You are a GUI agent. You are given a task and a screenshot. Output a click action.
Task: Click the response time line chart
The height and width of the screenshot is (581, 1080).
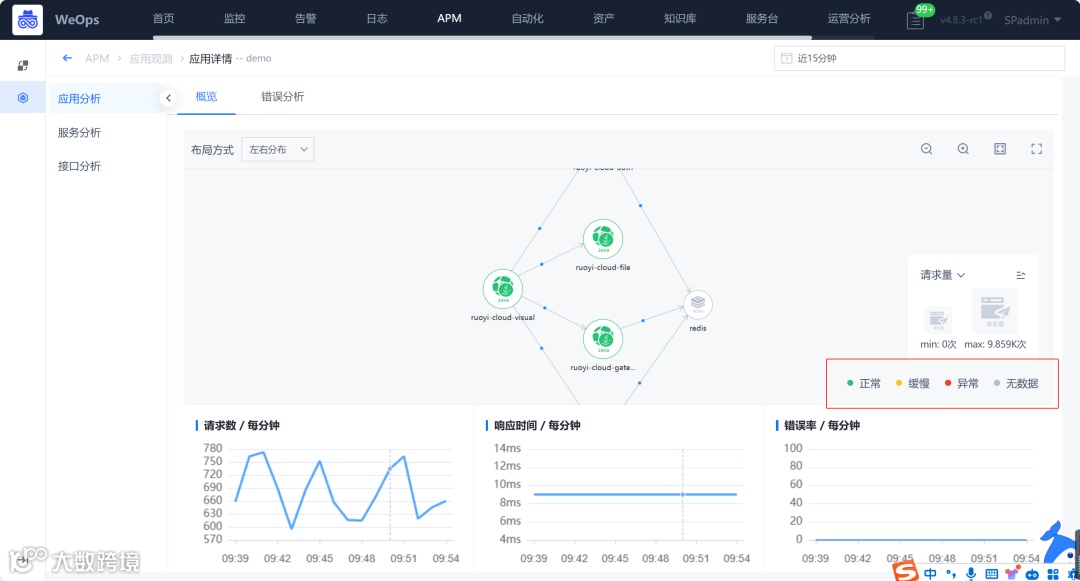pos(635,494)
